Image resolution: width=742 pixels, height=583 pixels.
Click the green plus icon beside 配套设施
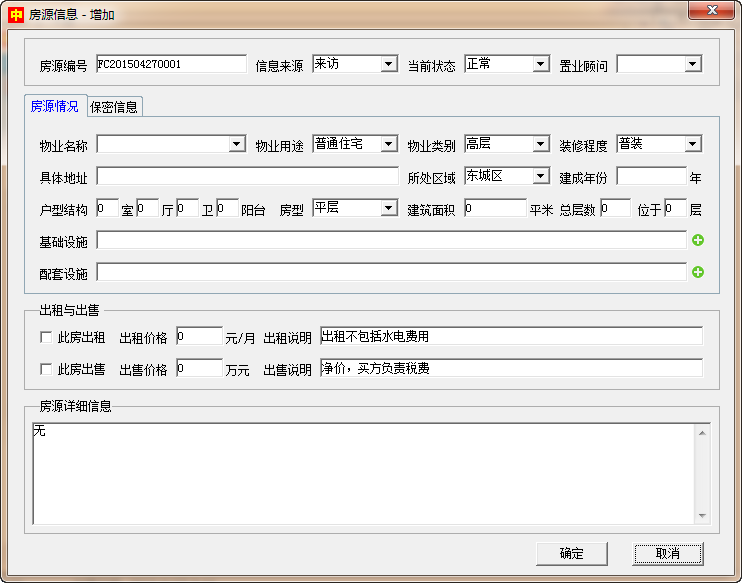(x=698, y=272)
